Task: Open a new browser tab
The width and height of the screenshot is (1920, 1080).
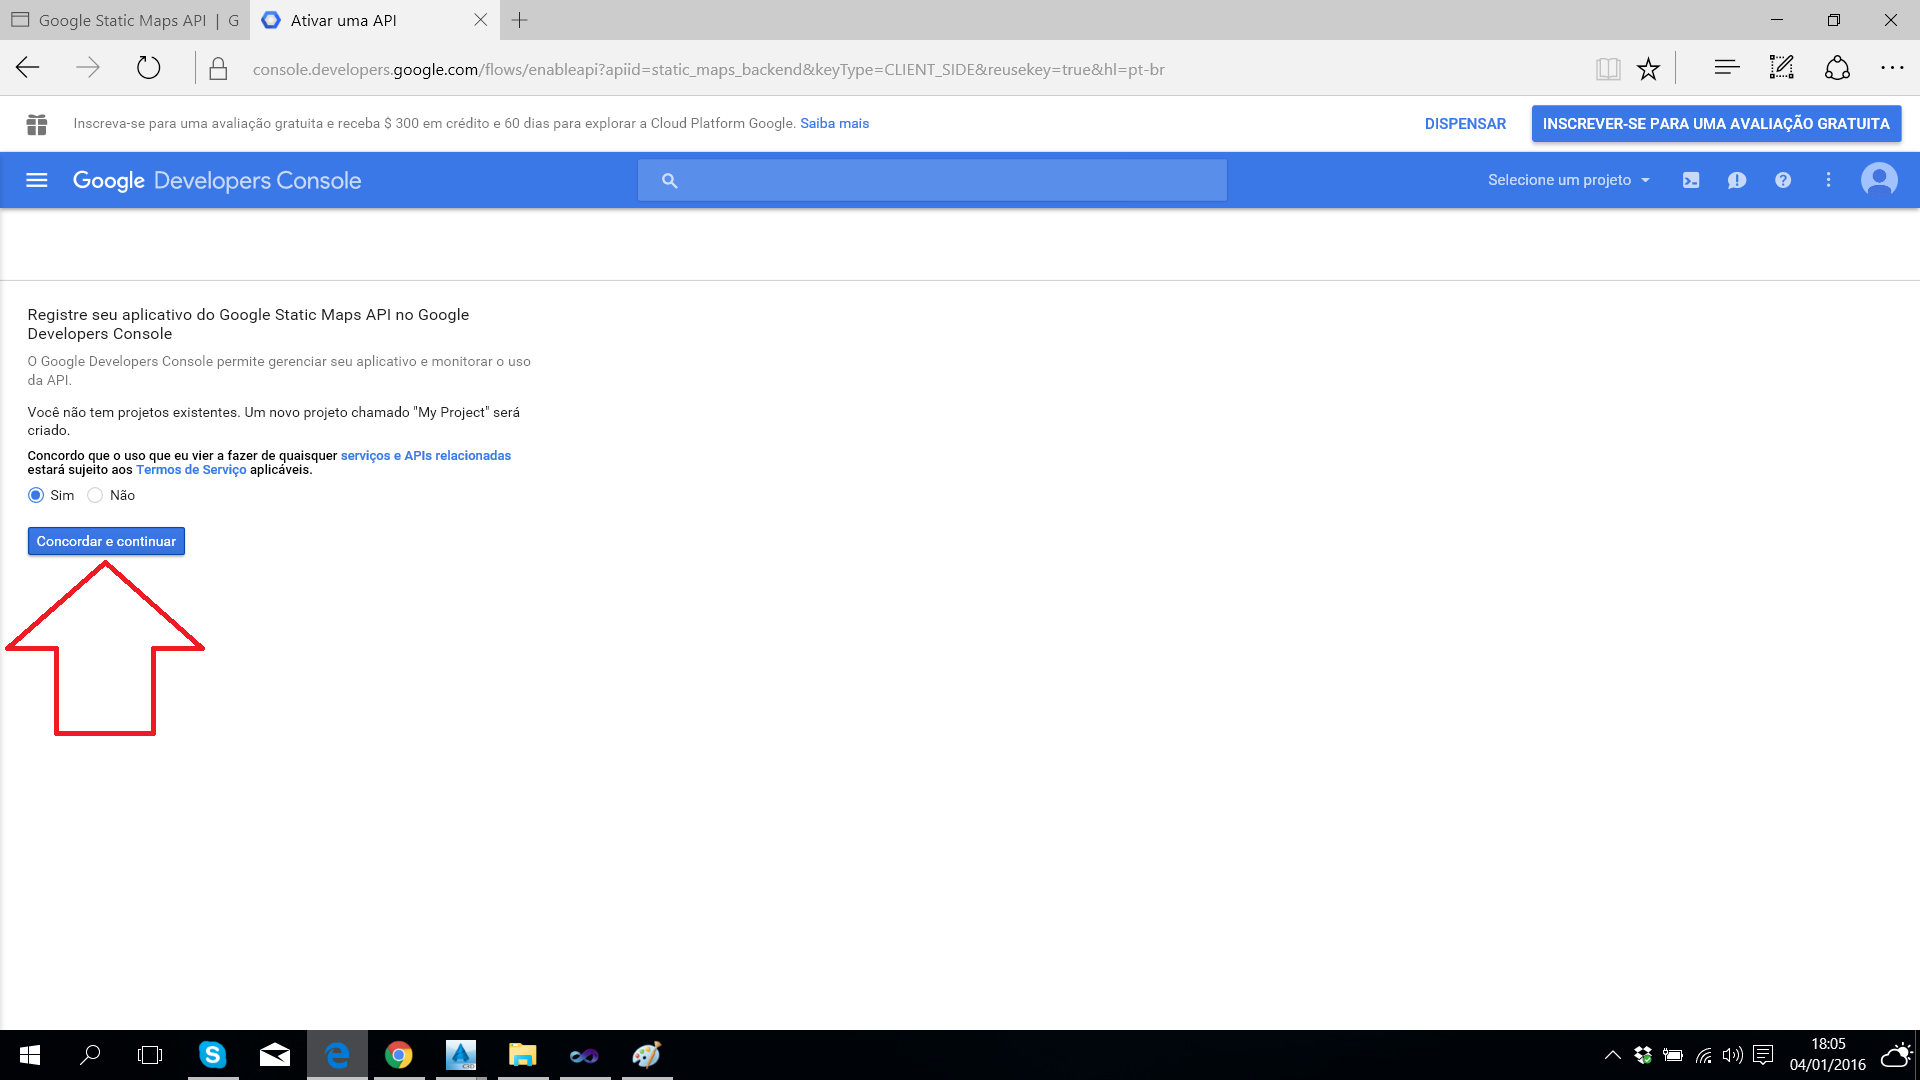Action: click(520, 20)
